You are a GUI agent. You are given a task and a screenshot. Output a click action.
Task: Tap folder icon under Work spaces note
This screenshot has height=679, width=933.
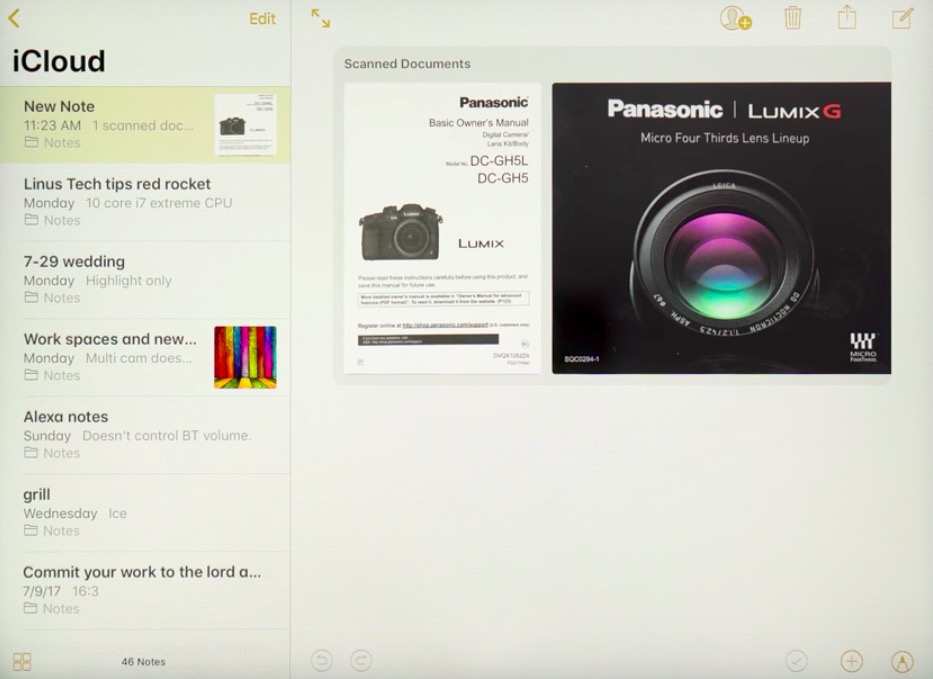coord(31,375)
